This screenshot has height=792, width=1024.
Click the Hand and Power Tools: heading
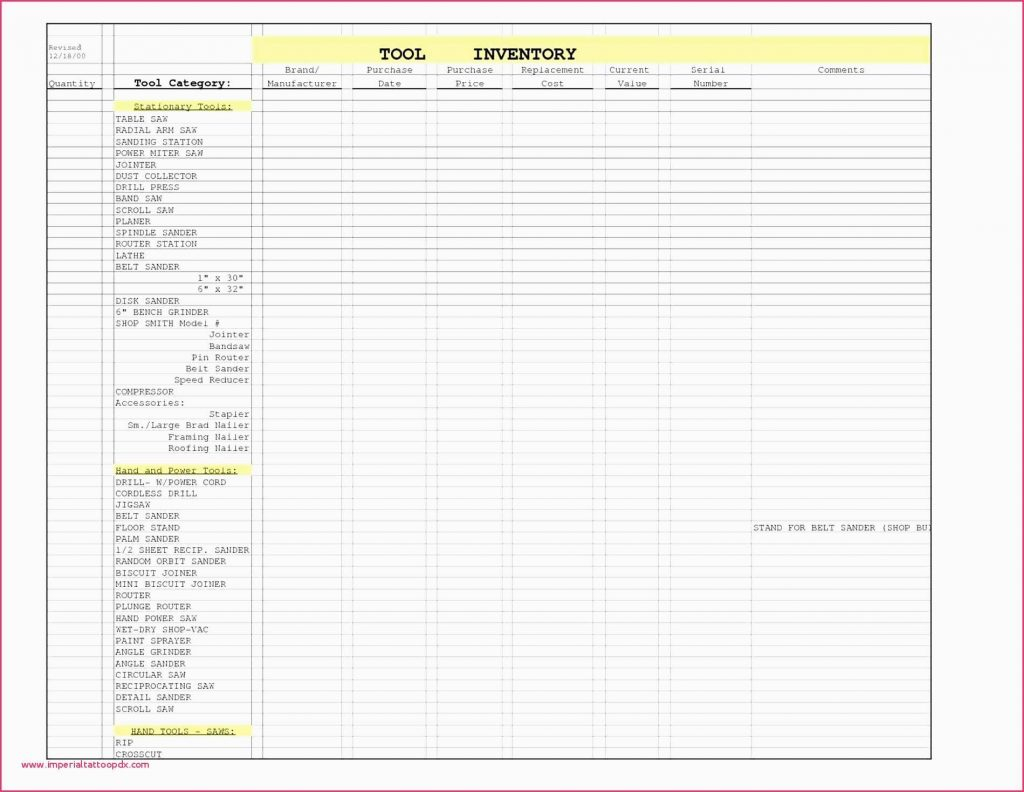(x=182, y=470)
